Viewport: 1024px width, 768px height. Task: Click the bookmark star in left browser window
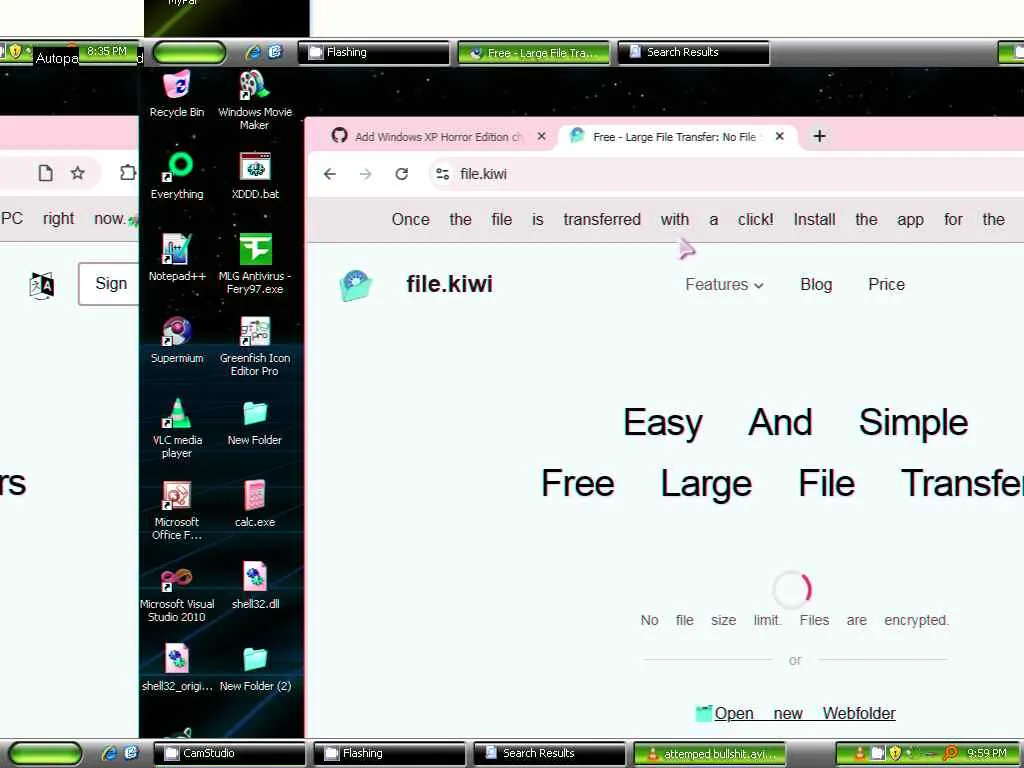[78, 173]
